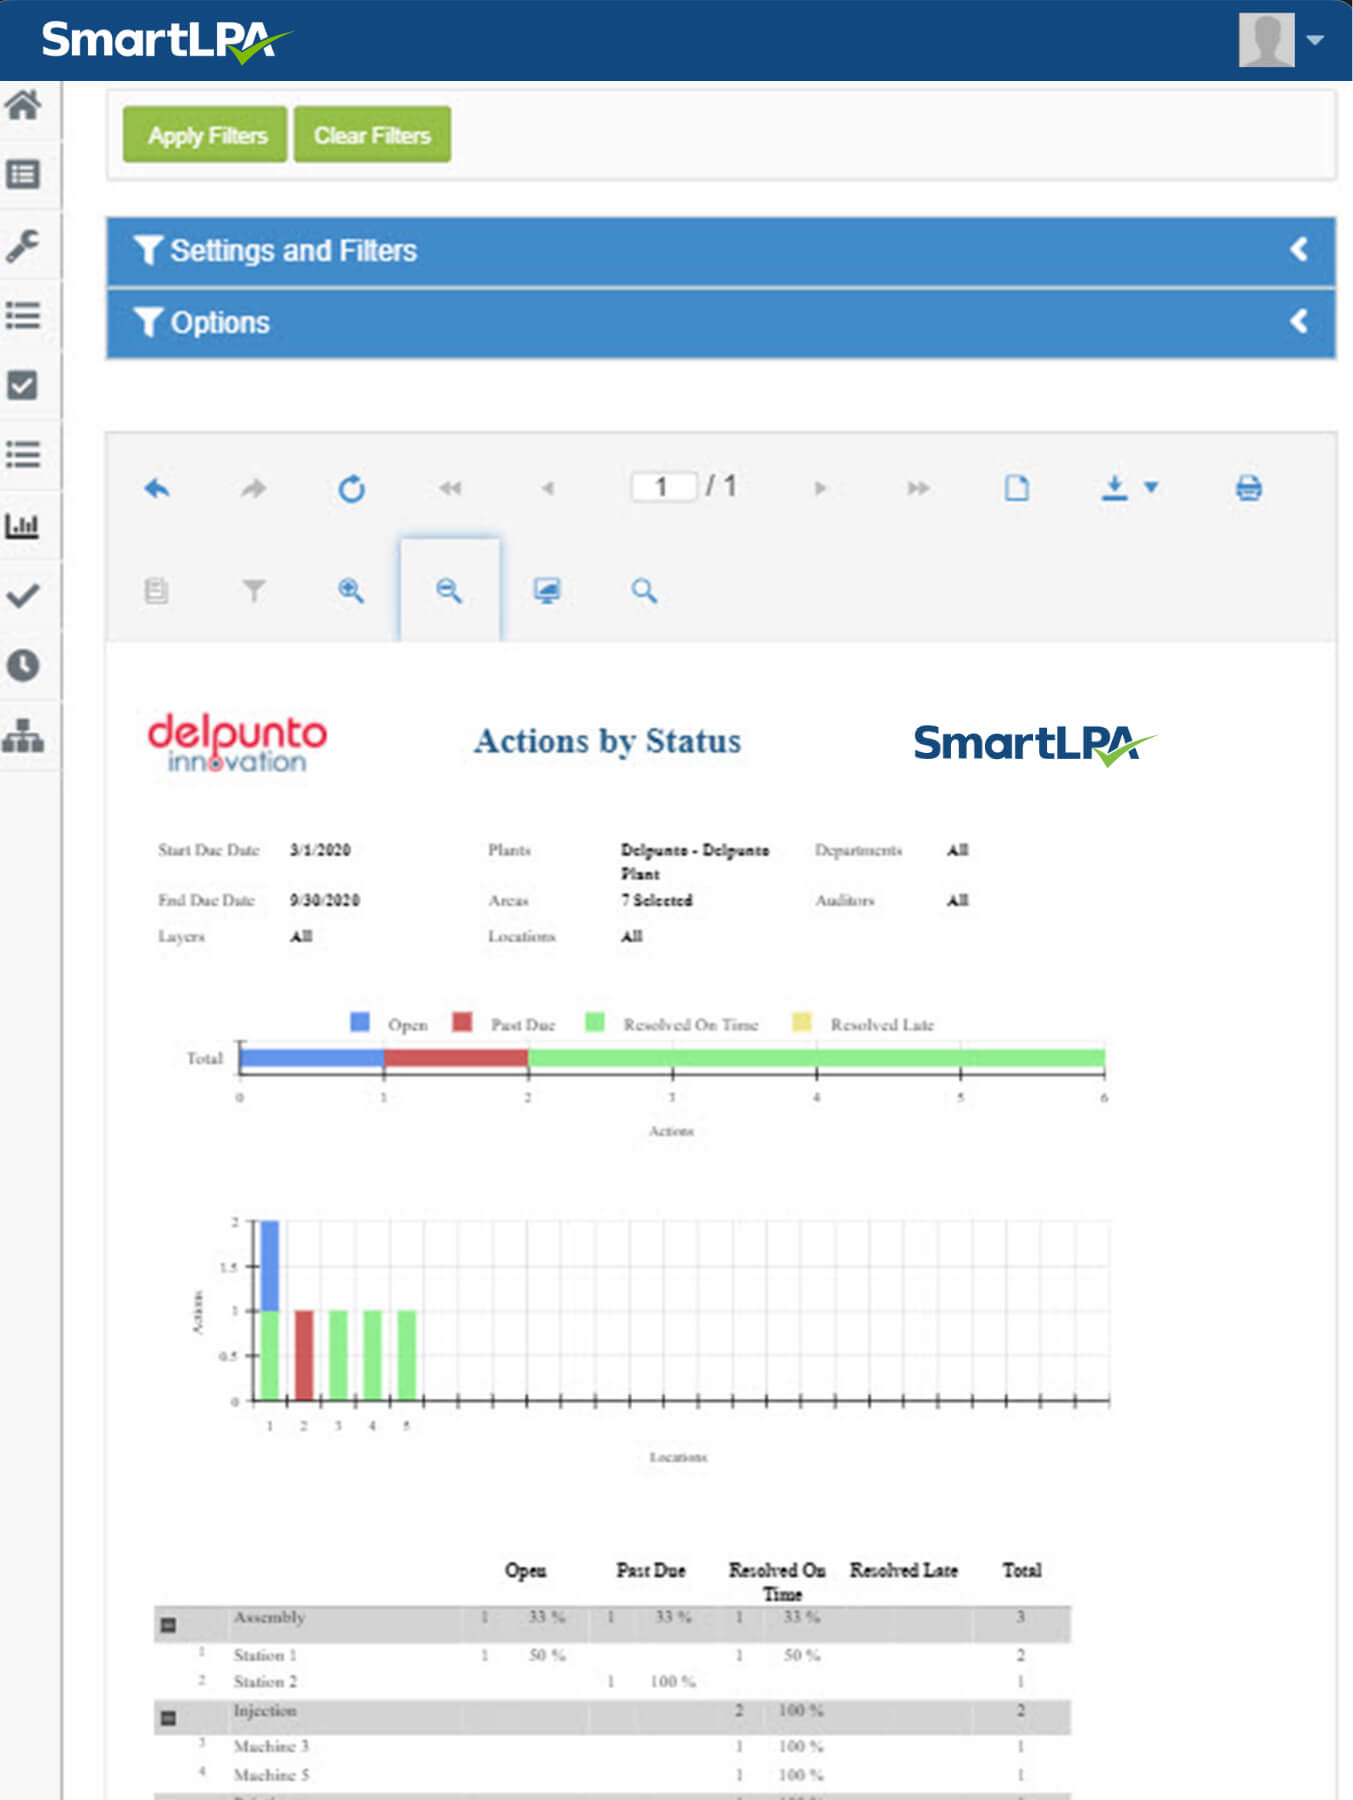Print the report

coord(1248,488)
